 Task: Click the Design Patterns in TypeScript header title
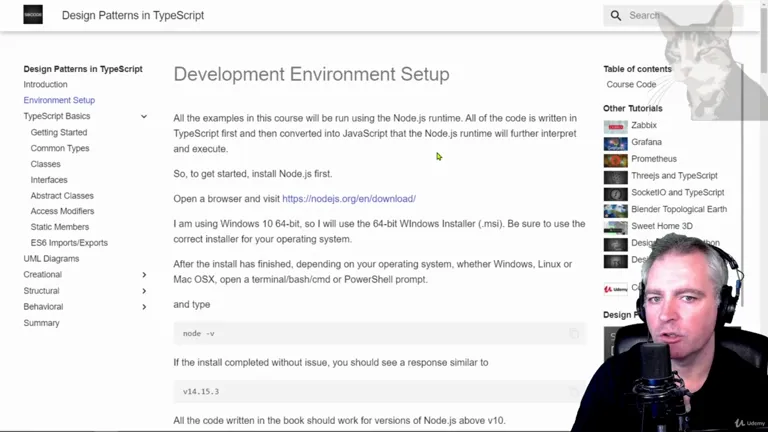tap(133, 15)
